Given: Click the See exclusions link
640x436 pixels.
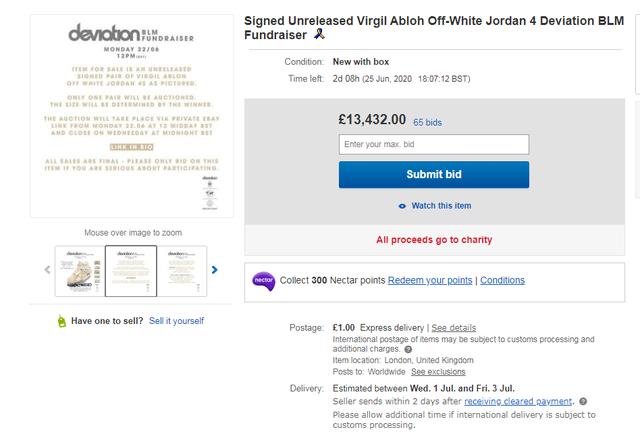Looking at the screenshot, I should pos(439,371).
